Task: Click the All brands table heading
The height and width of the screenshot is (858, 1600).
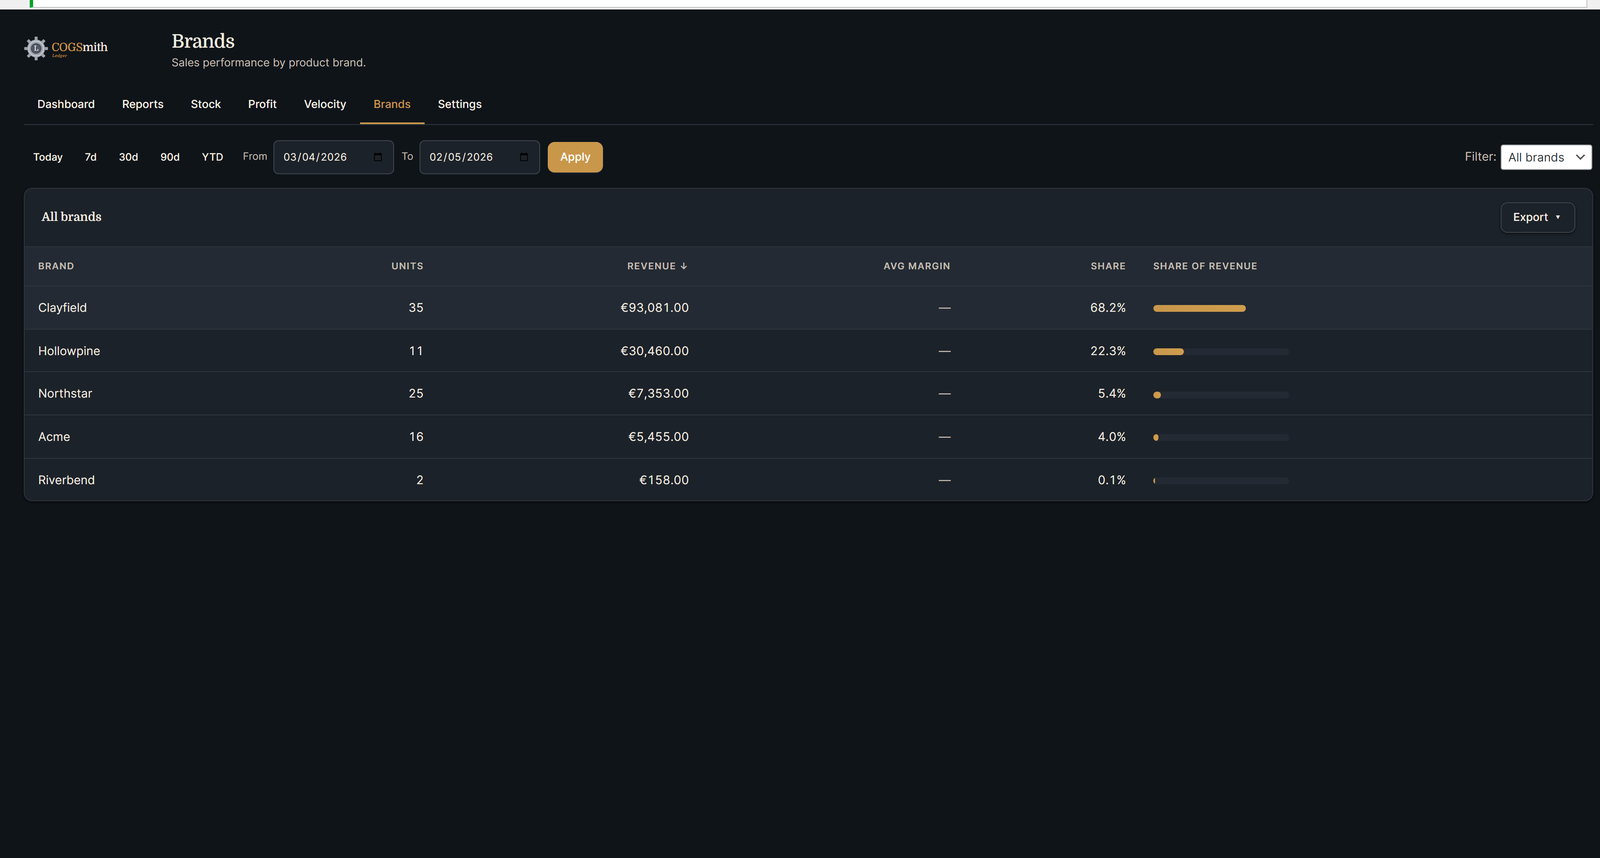Action: click(71, 217)
